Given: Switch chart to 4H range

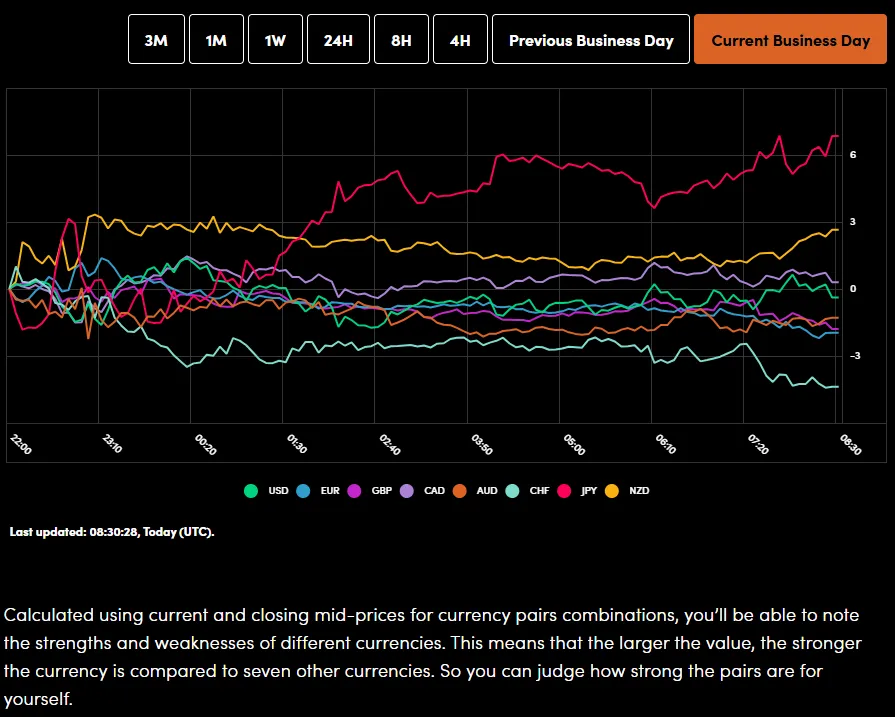Looking at the screenshot, I should [460, 40].
